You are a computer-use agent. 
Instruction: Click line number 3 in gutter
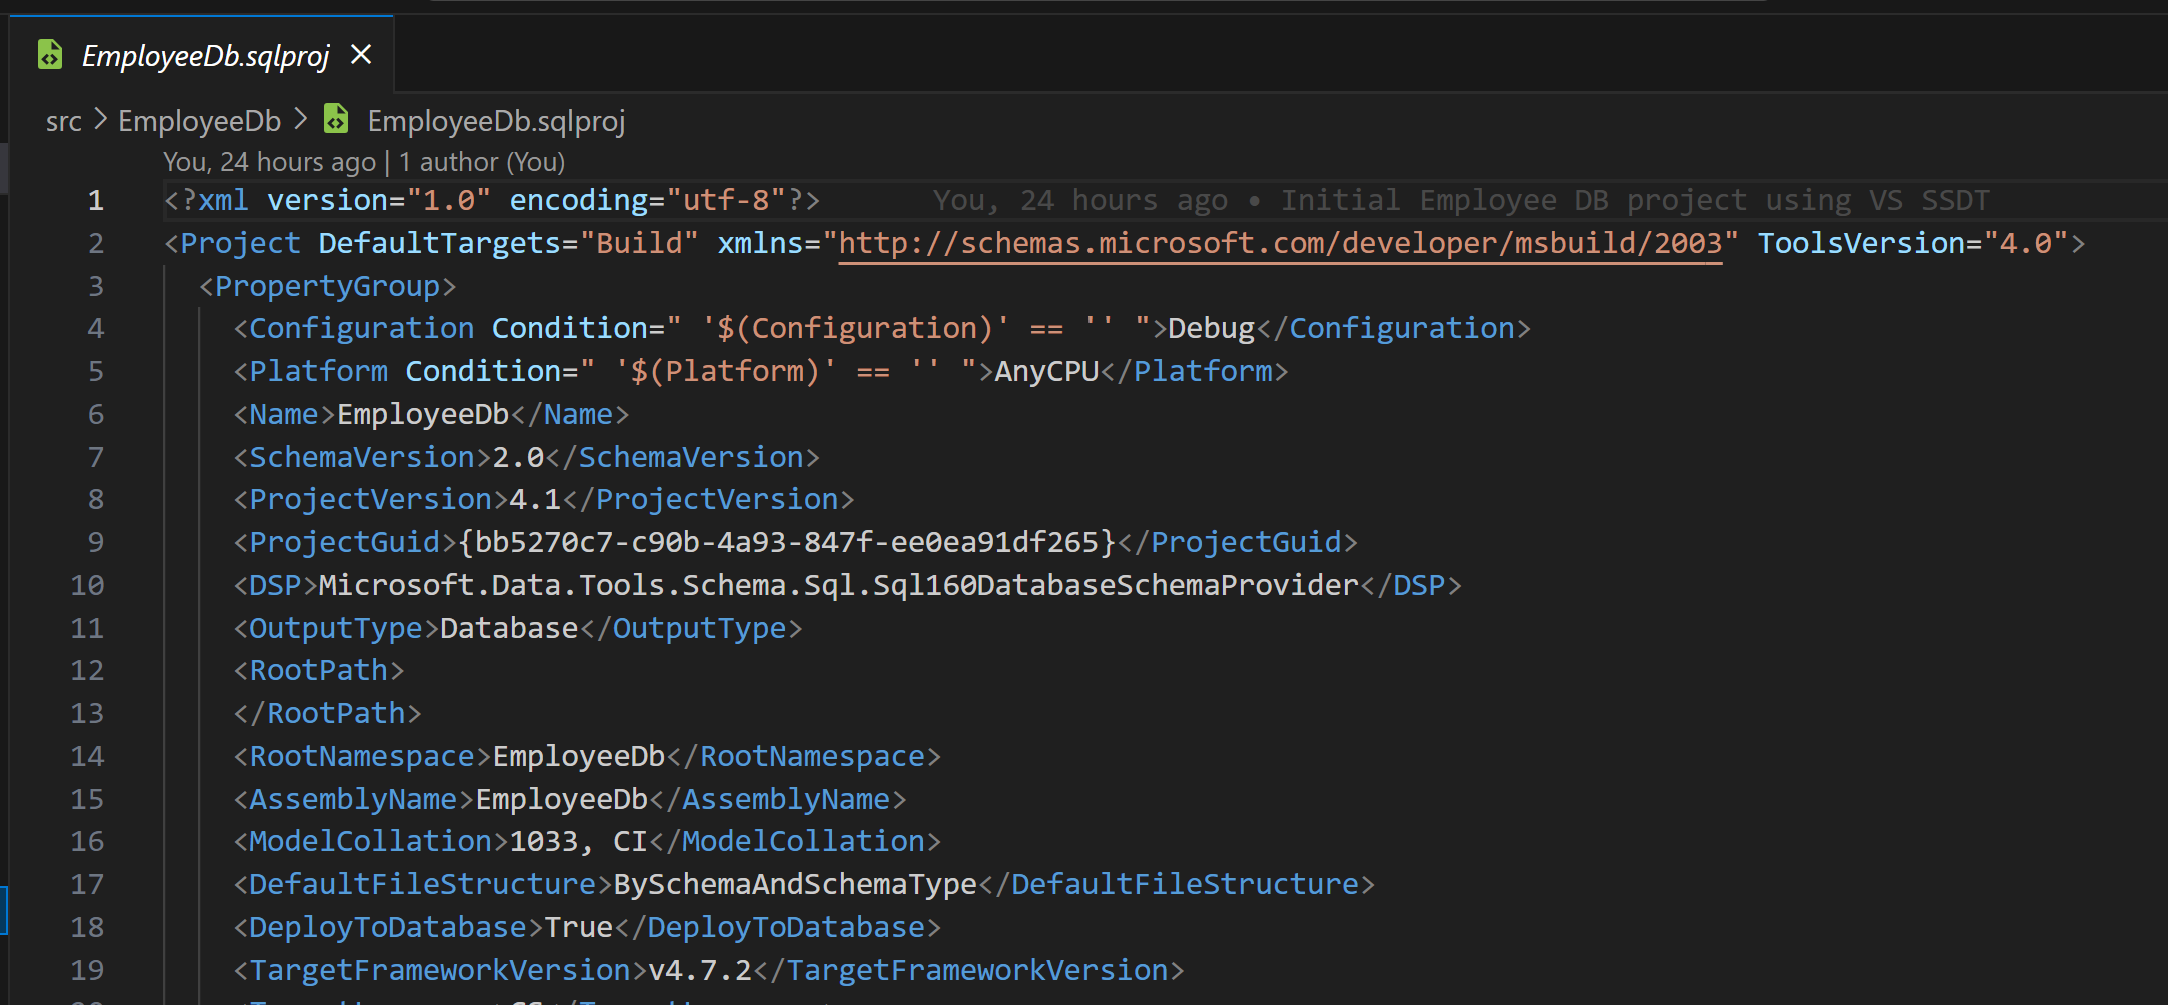click(x=95, y=286)
